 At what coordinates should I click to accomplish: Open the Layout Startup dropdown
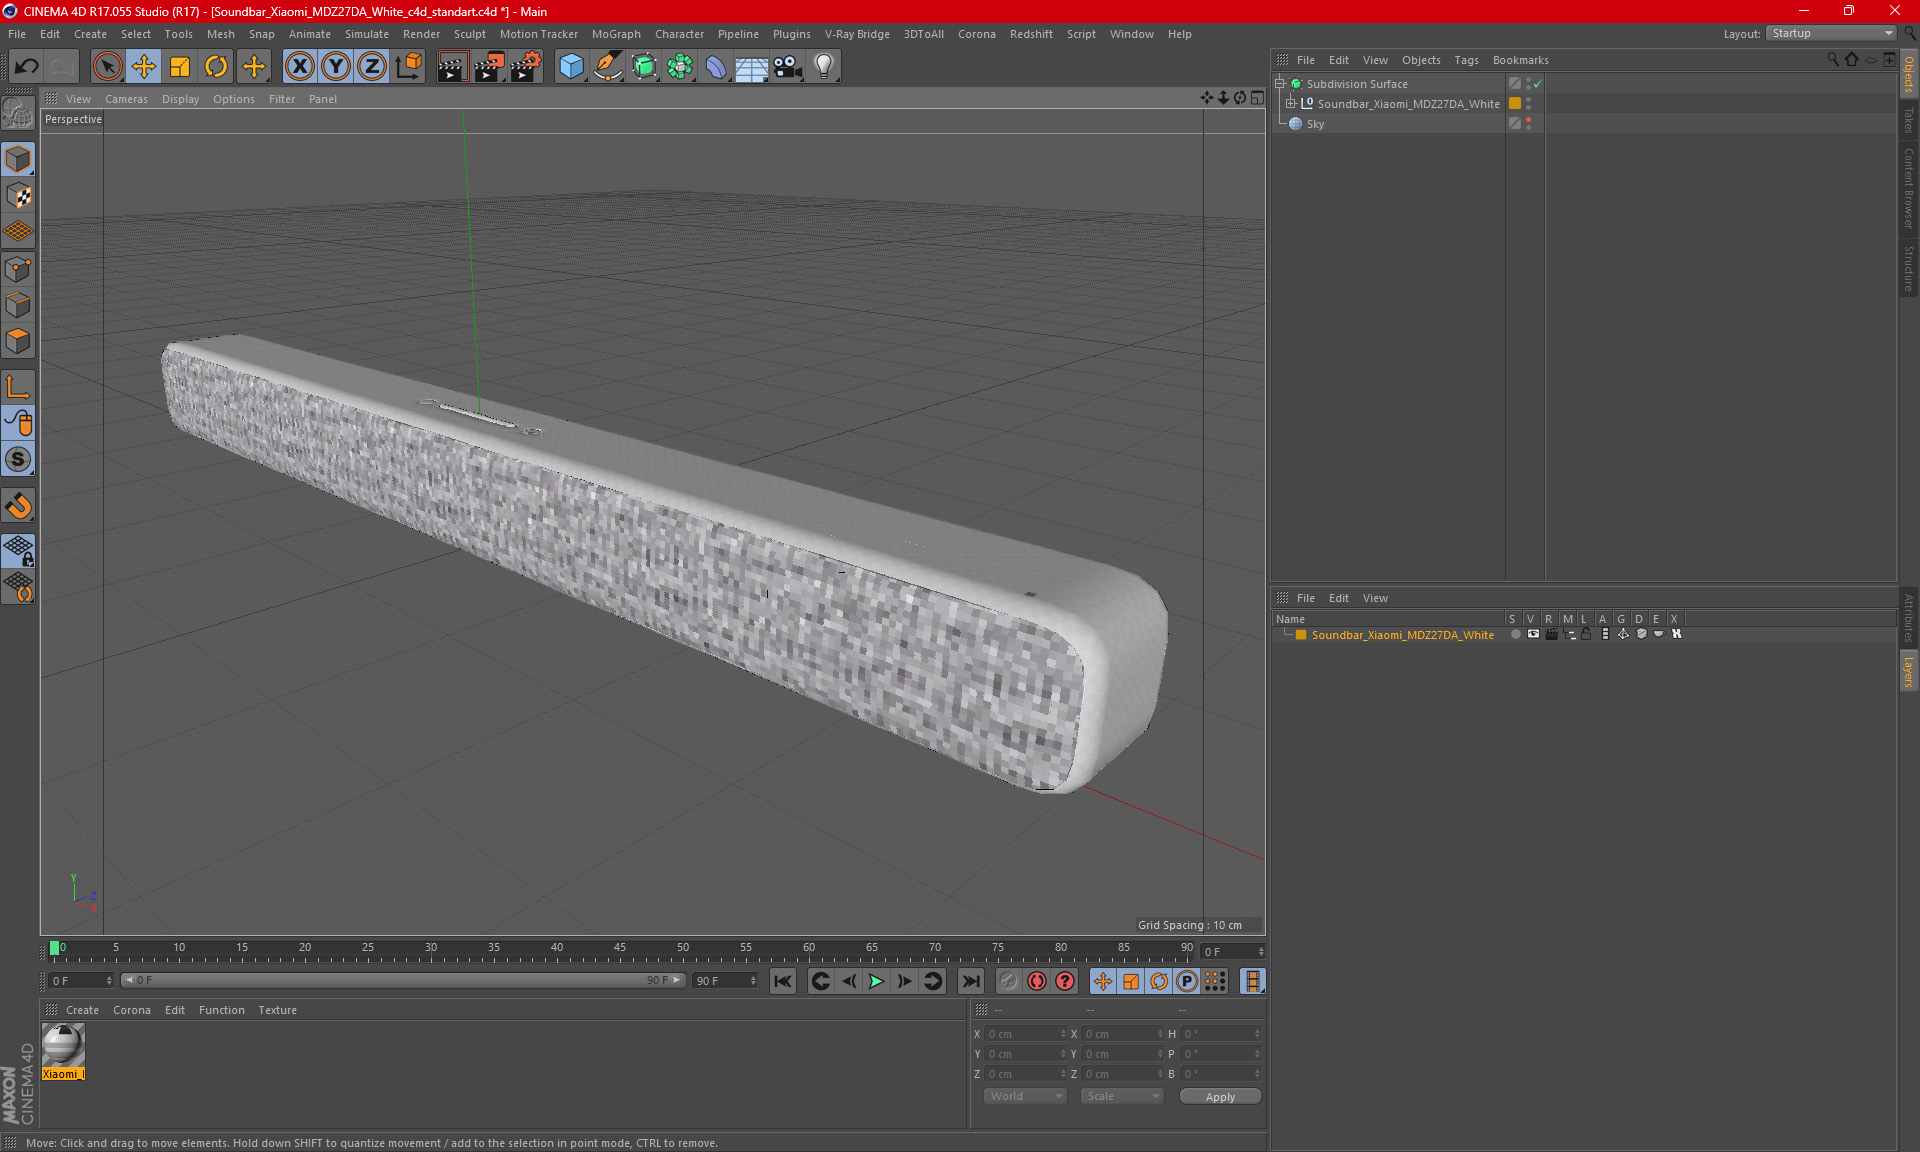click(x=1831, y=34)
